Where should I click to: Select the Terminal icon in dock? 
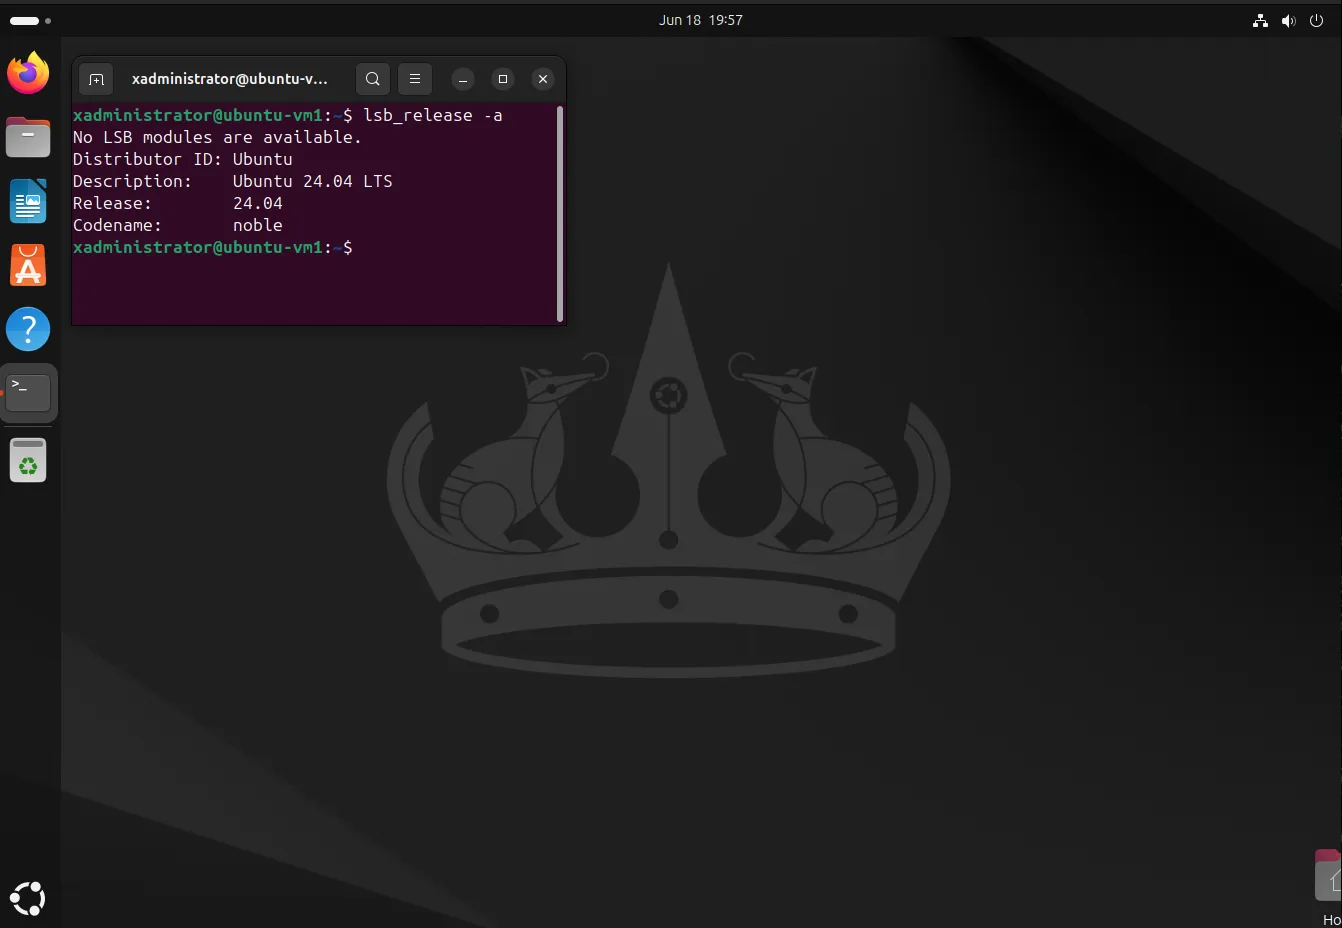coord(28,393)
